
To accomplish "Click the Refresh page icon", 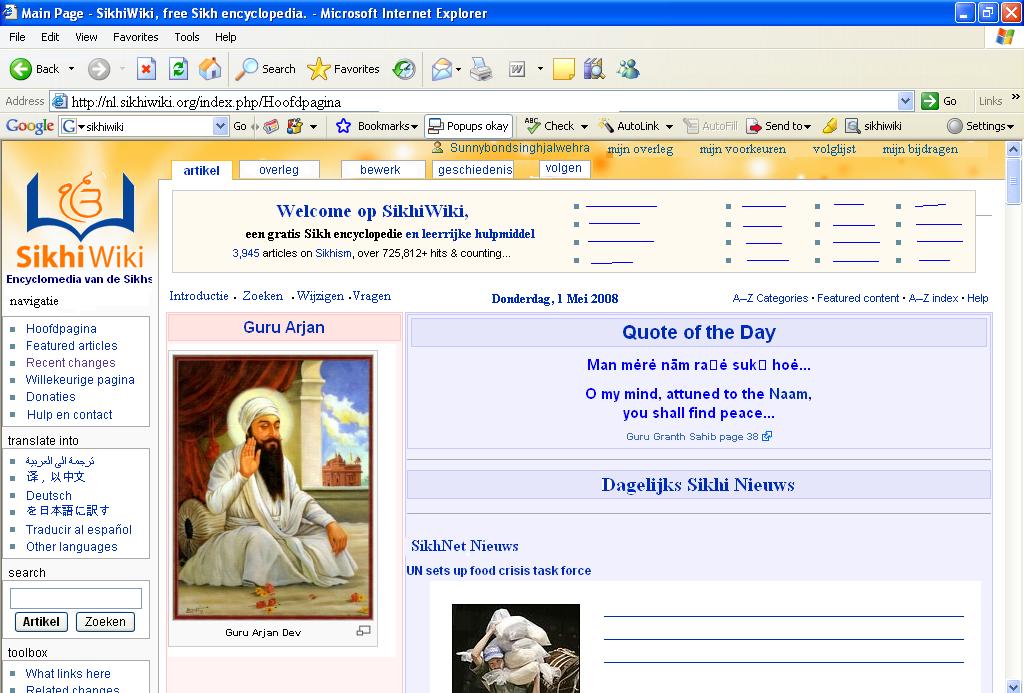I will click(178, 69).
